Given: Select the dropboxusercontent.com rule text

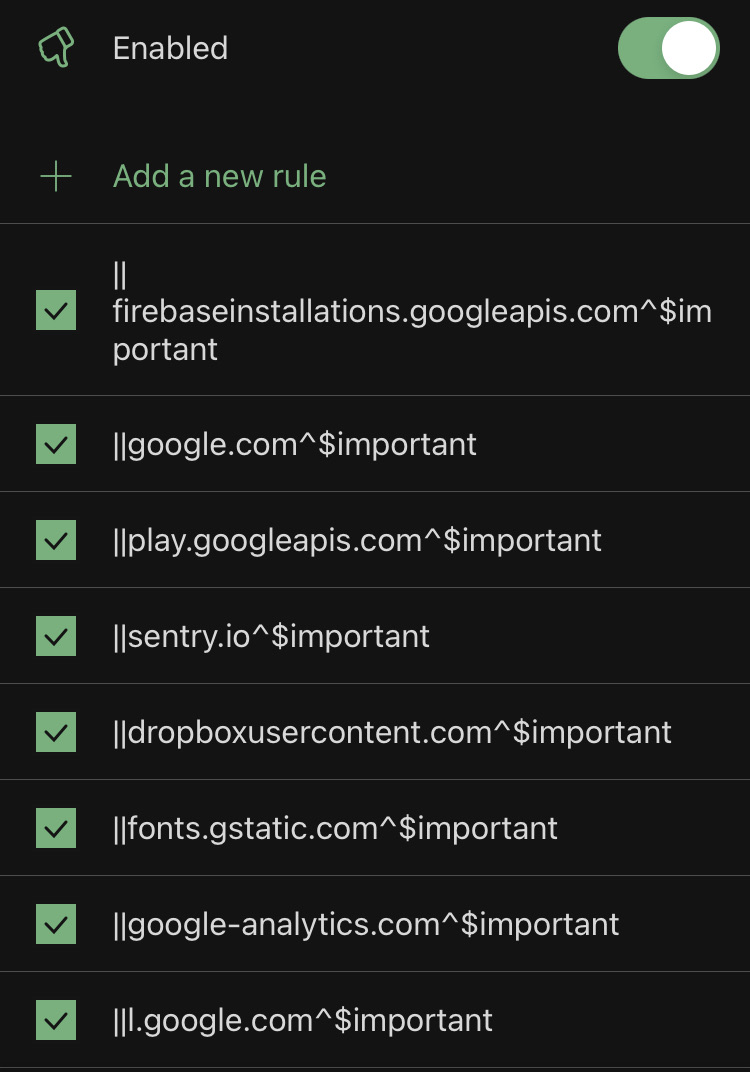Looking at the screenshot, I should coord(392,732).
